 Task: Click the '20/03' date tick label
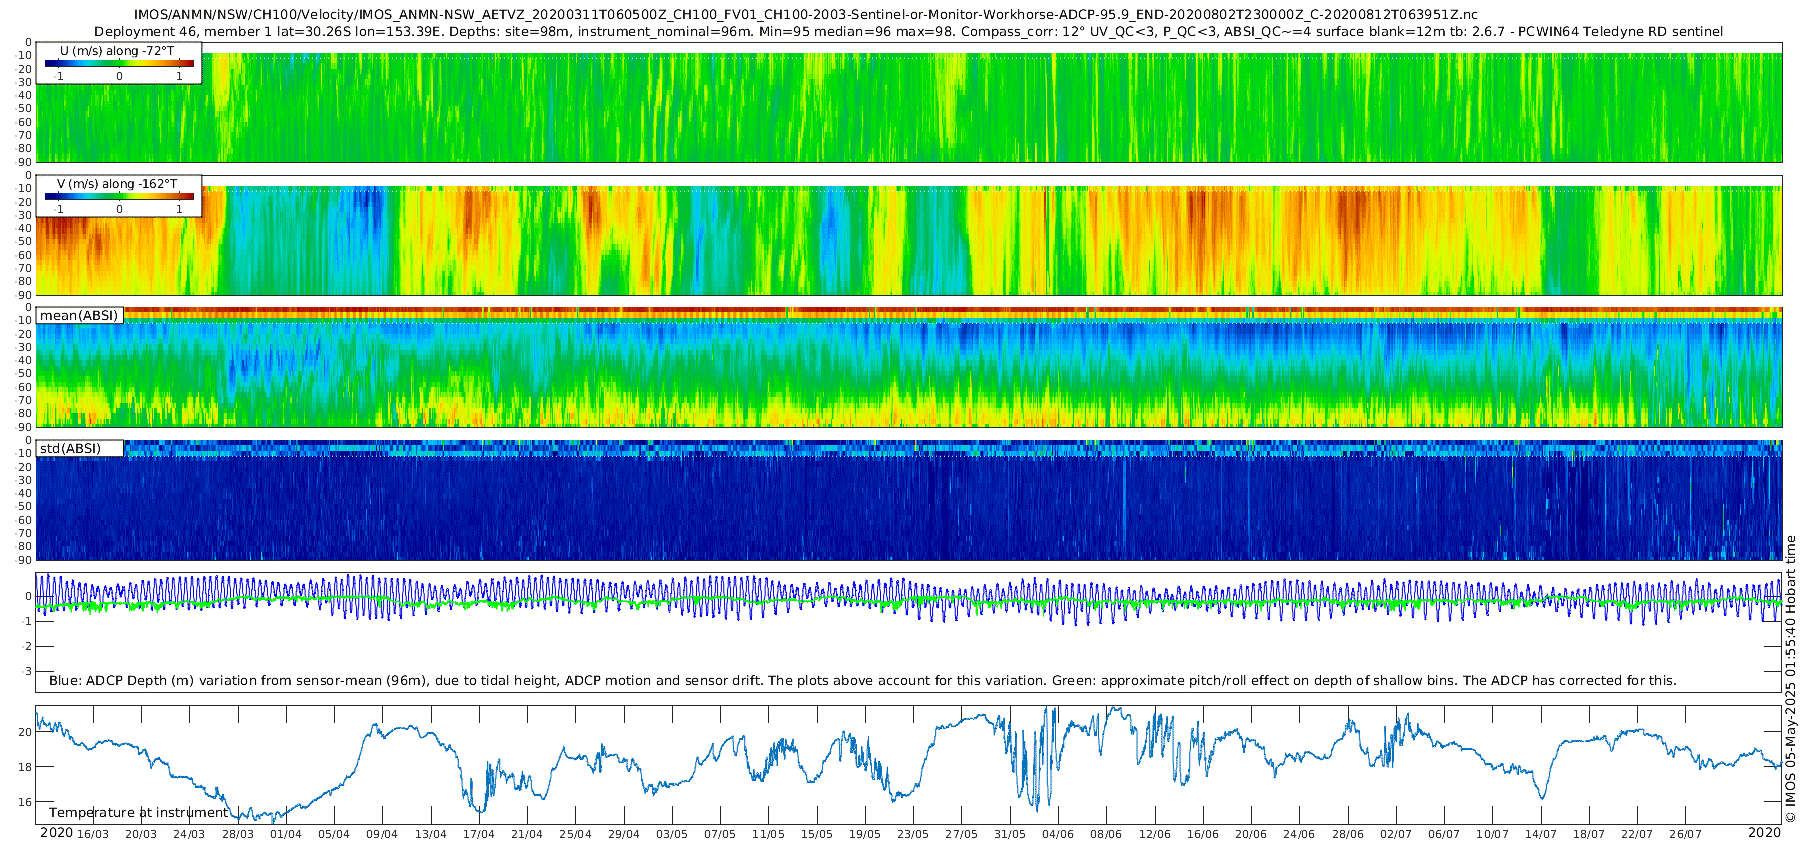(x=141, y=834)
